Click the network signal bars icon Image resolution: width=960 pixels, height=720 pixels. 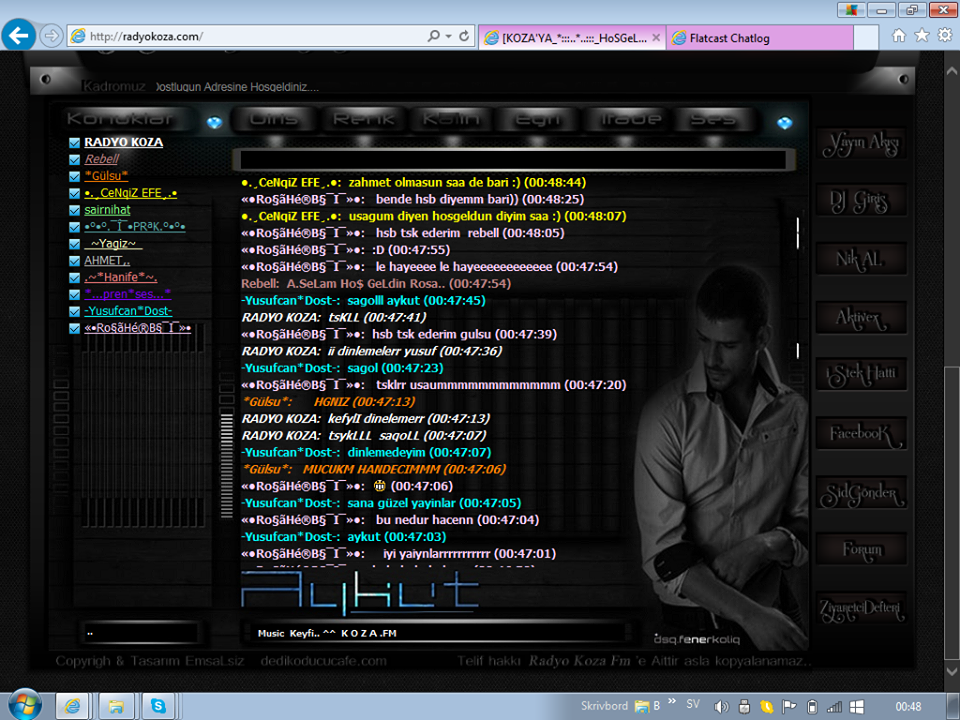[834, 707]
